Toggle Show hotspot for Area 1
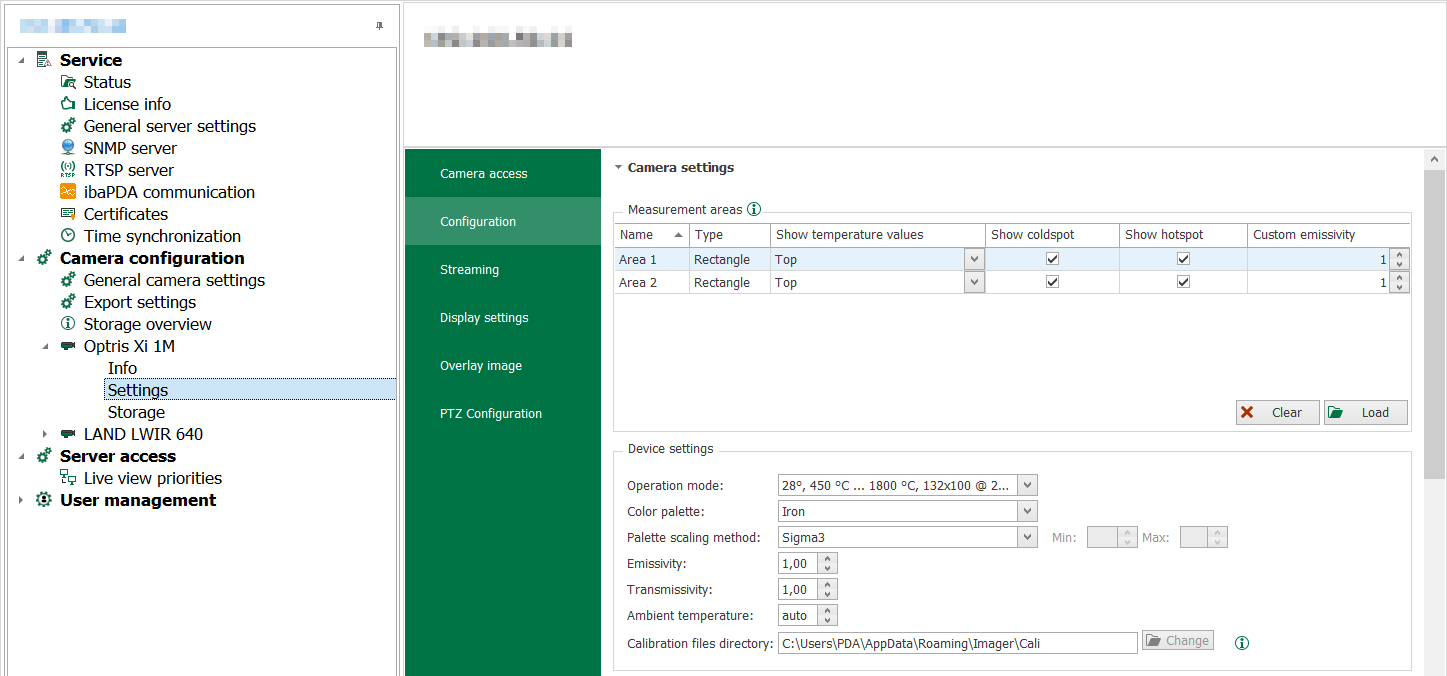This screenshot has width=1447, height=676. [x=1183, y=259]
